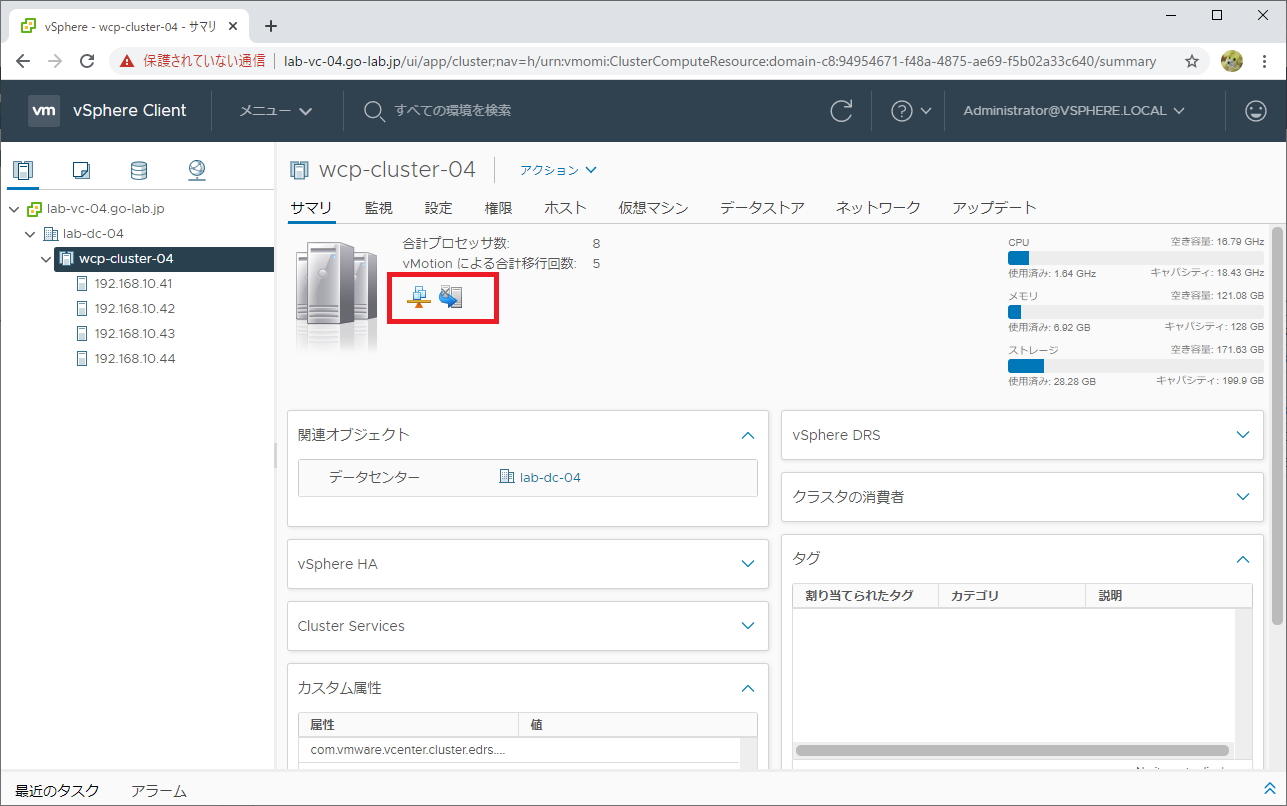Switch to the 設定 tab
The image size is (1287, 806).
[439, 208]
